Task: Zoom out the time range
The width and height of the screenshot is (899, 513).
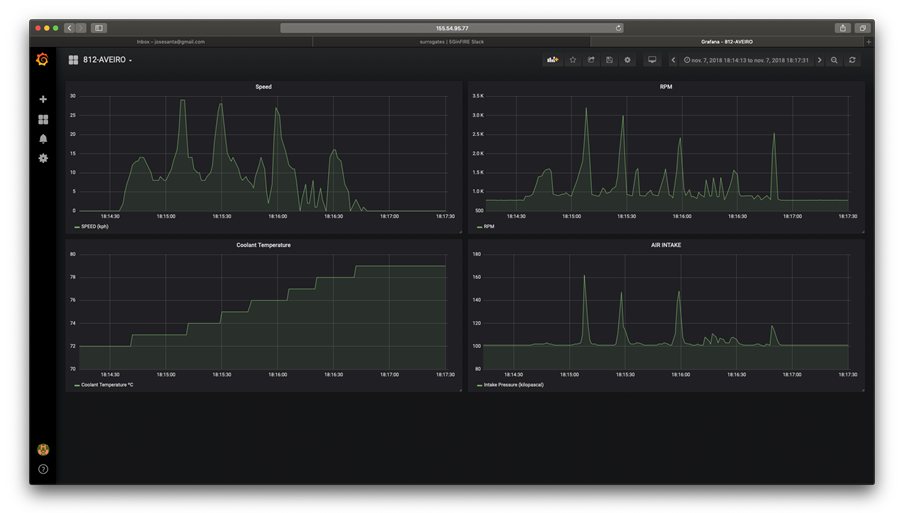Action: click(x=835, y=60)
